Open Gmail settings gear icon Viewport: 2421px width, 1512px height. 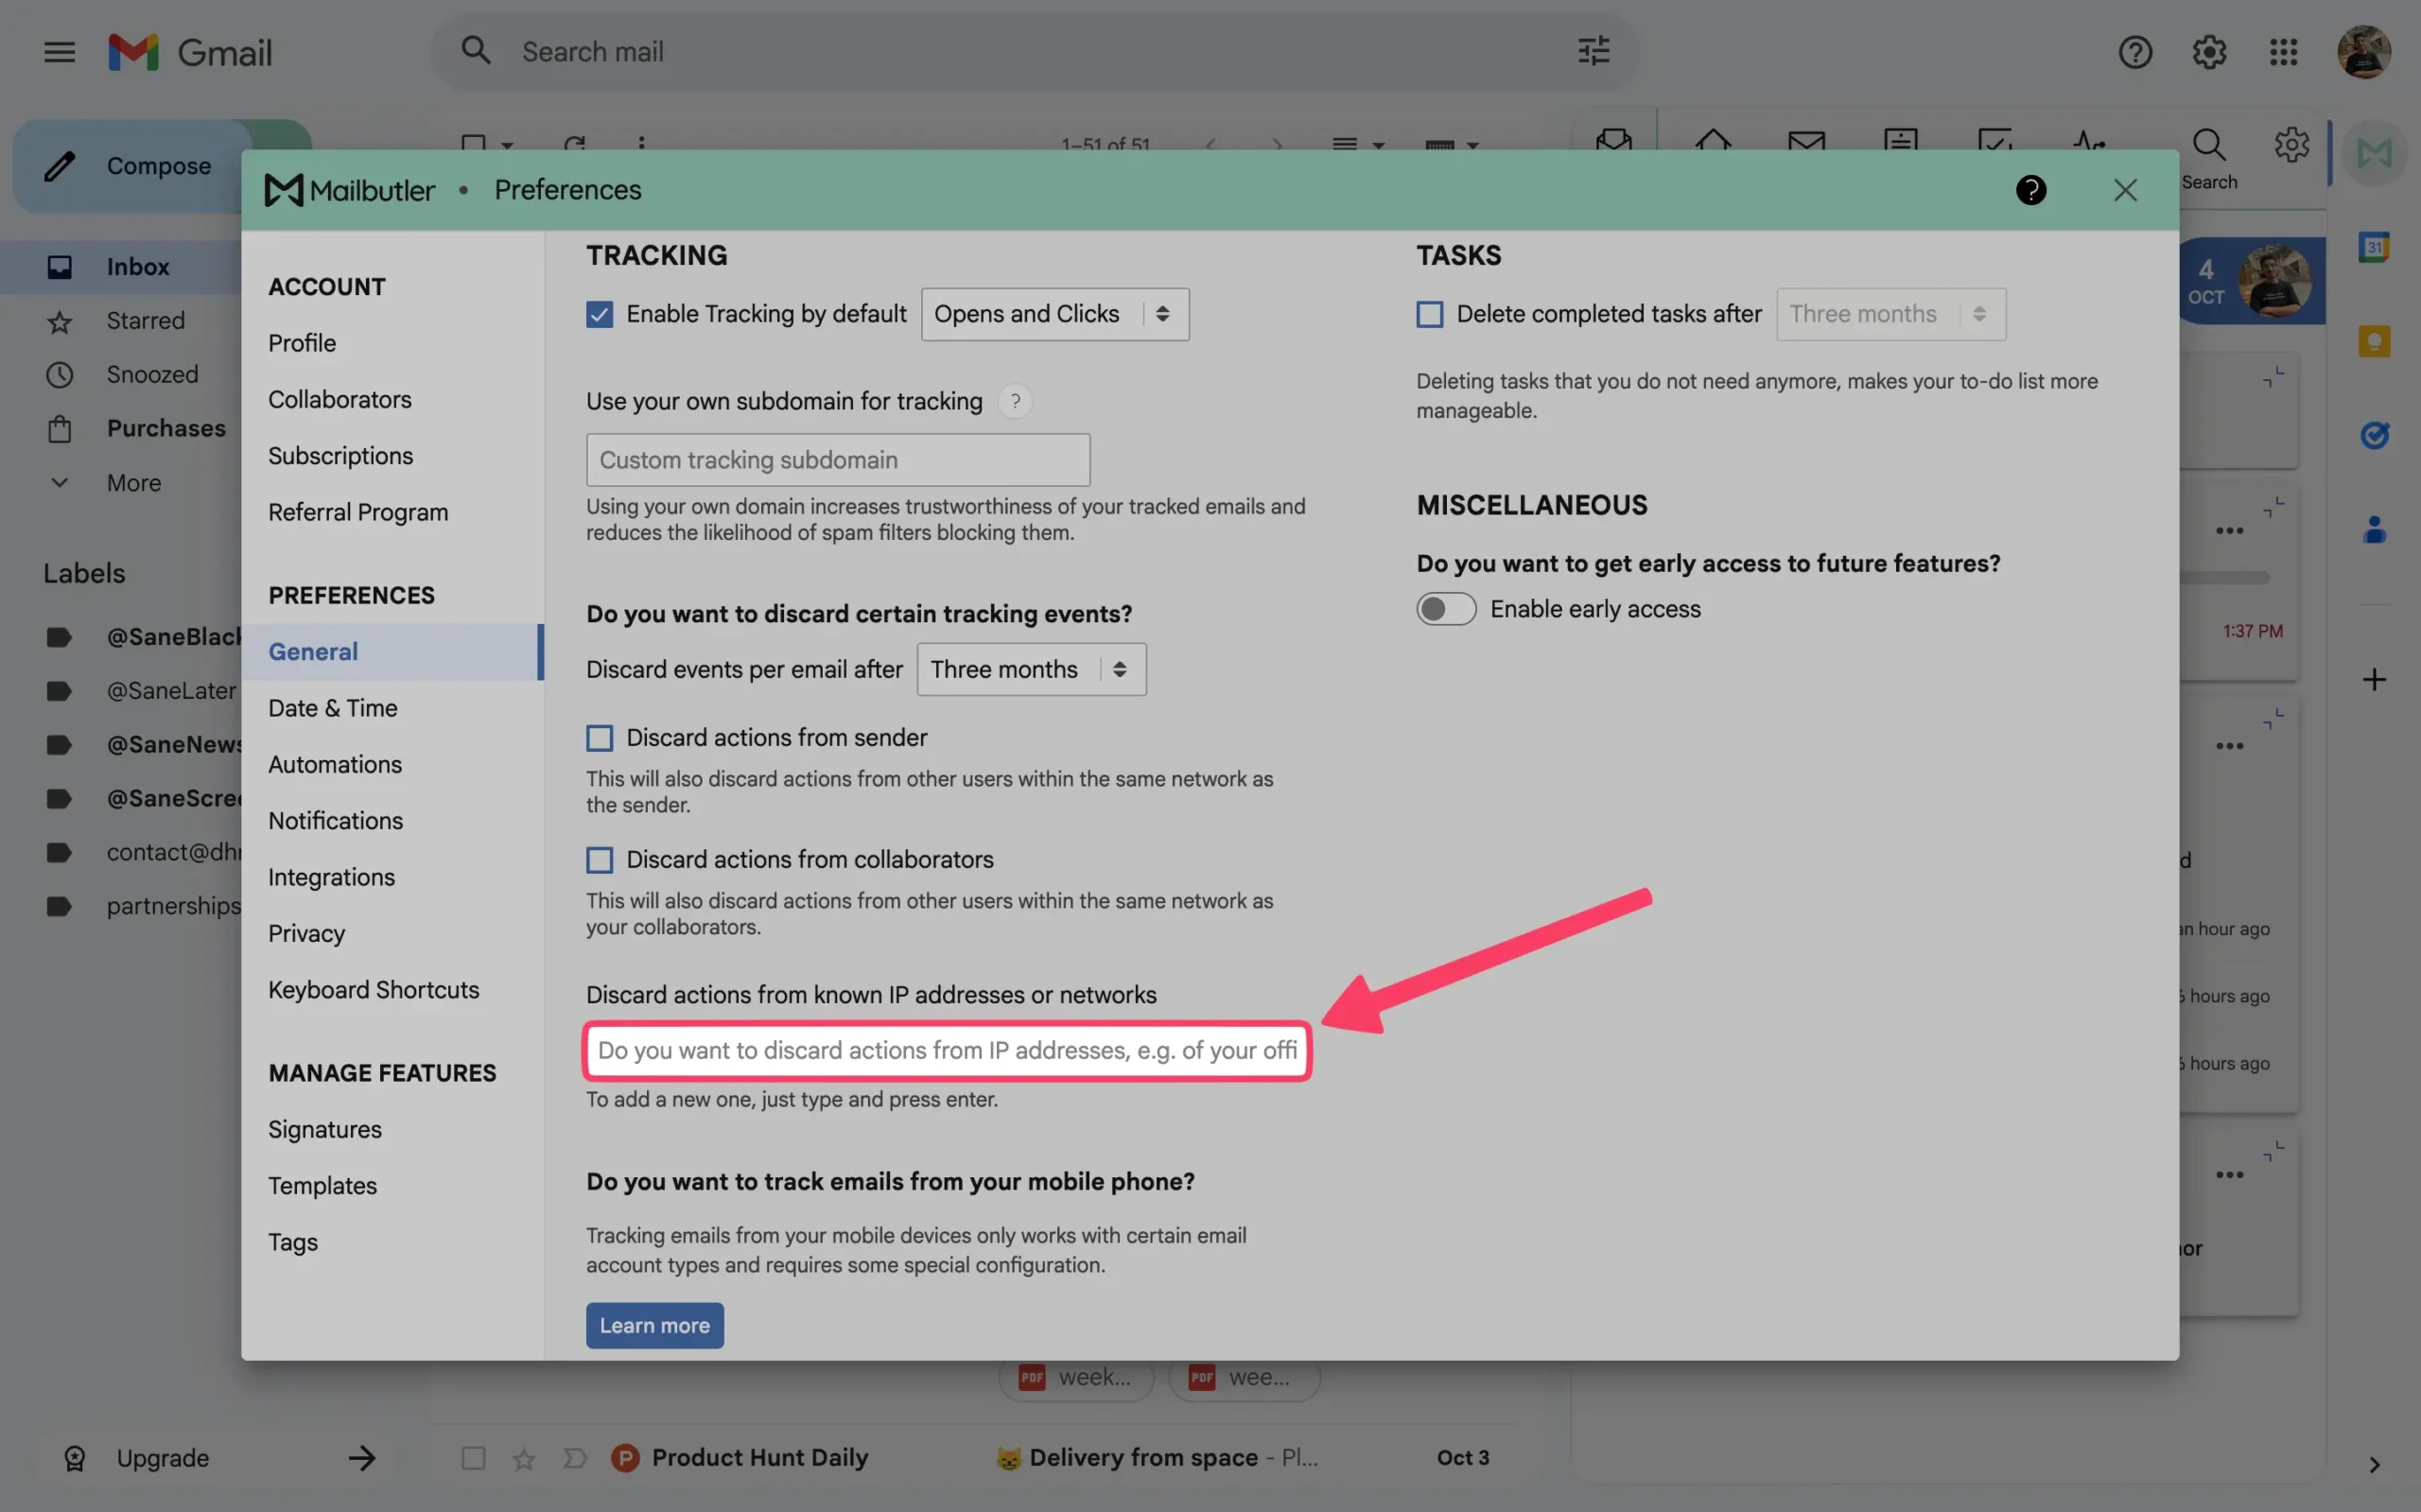pyautogui.click(x=2209, y=52)
